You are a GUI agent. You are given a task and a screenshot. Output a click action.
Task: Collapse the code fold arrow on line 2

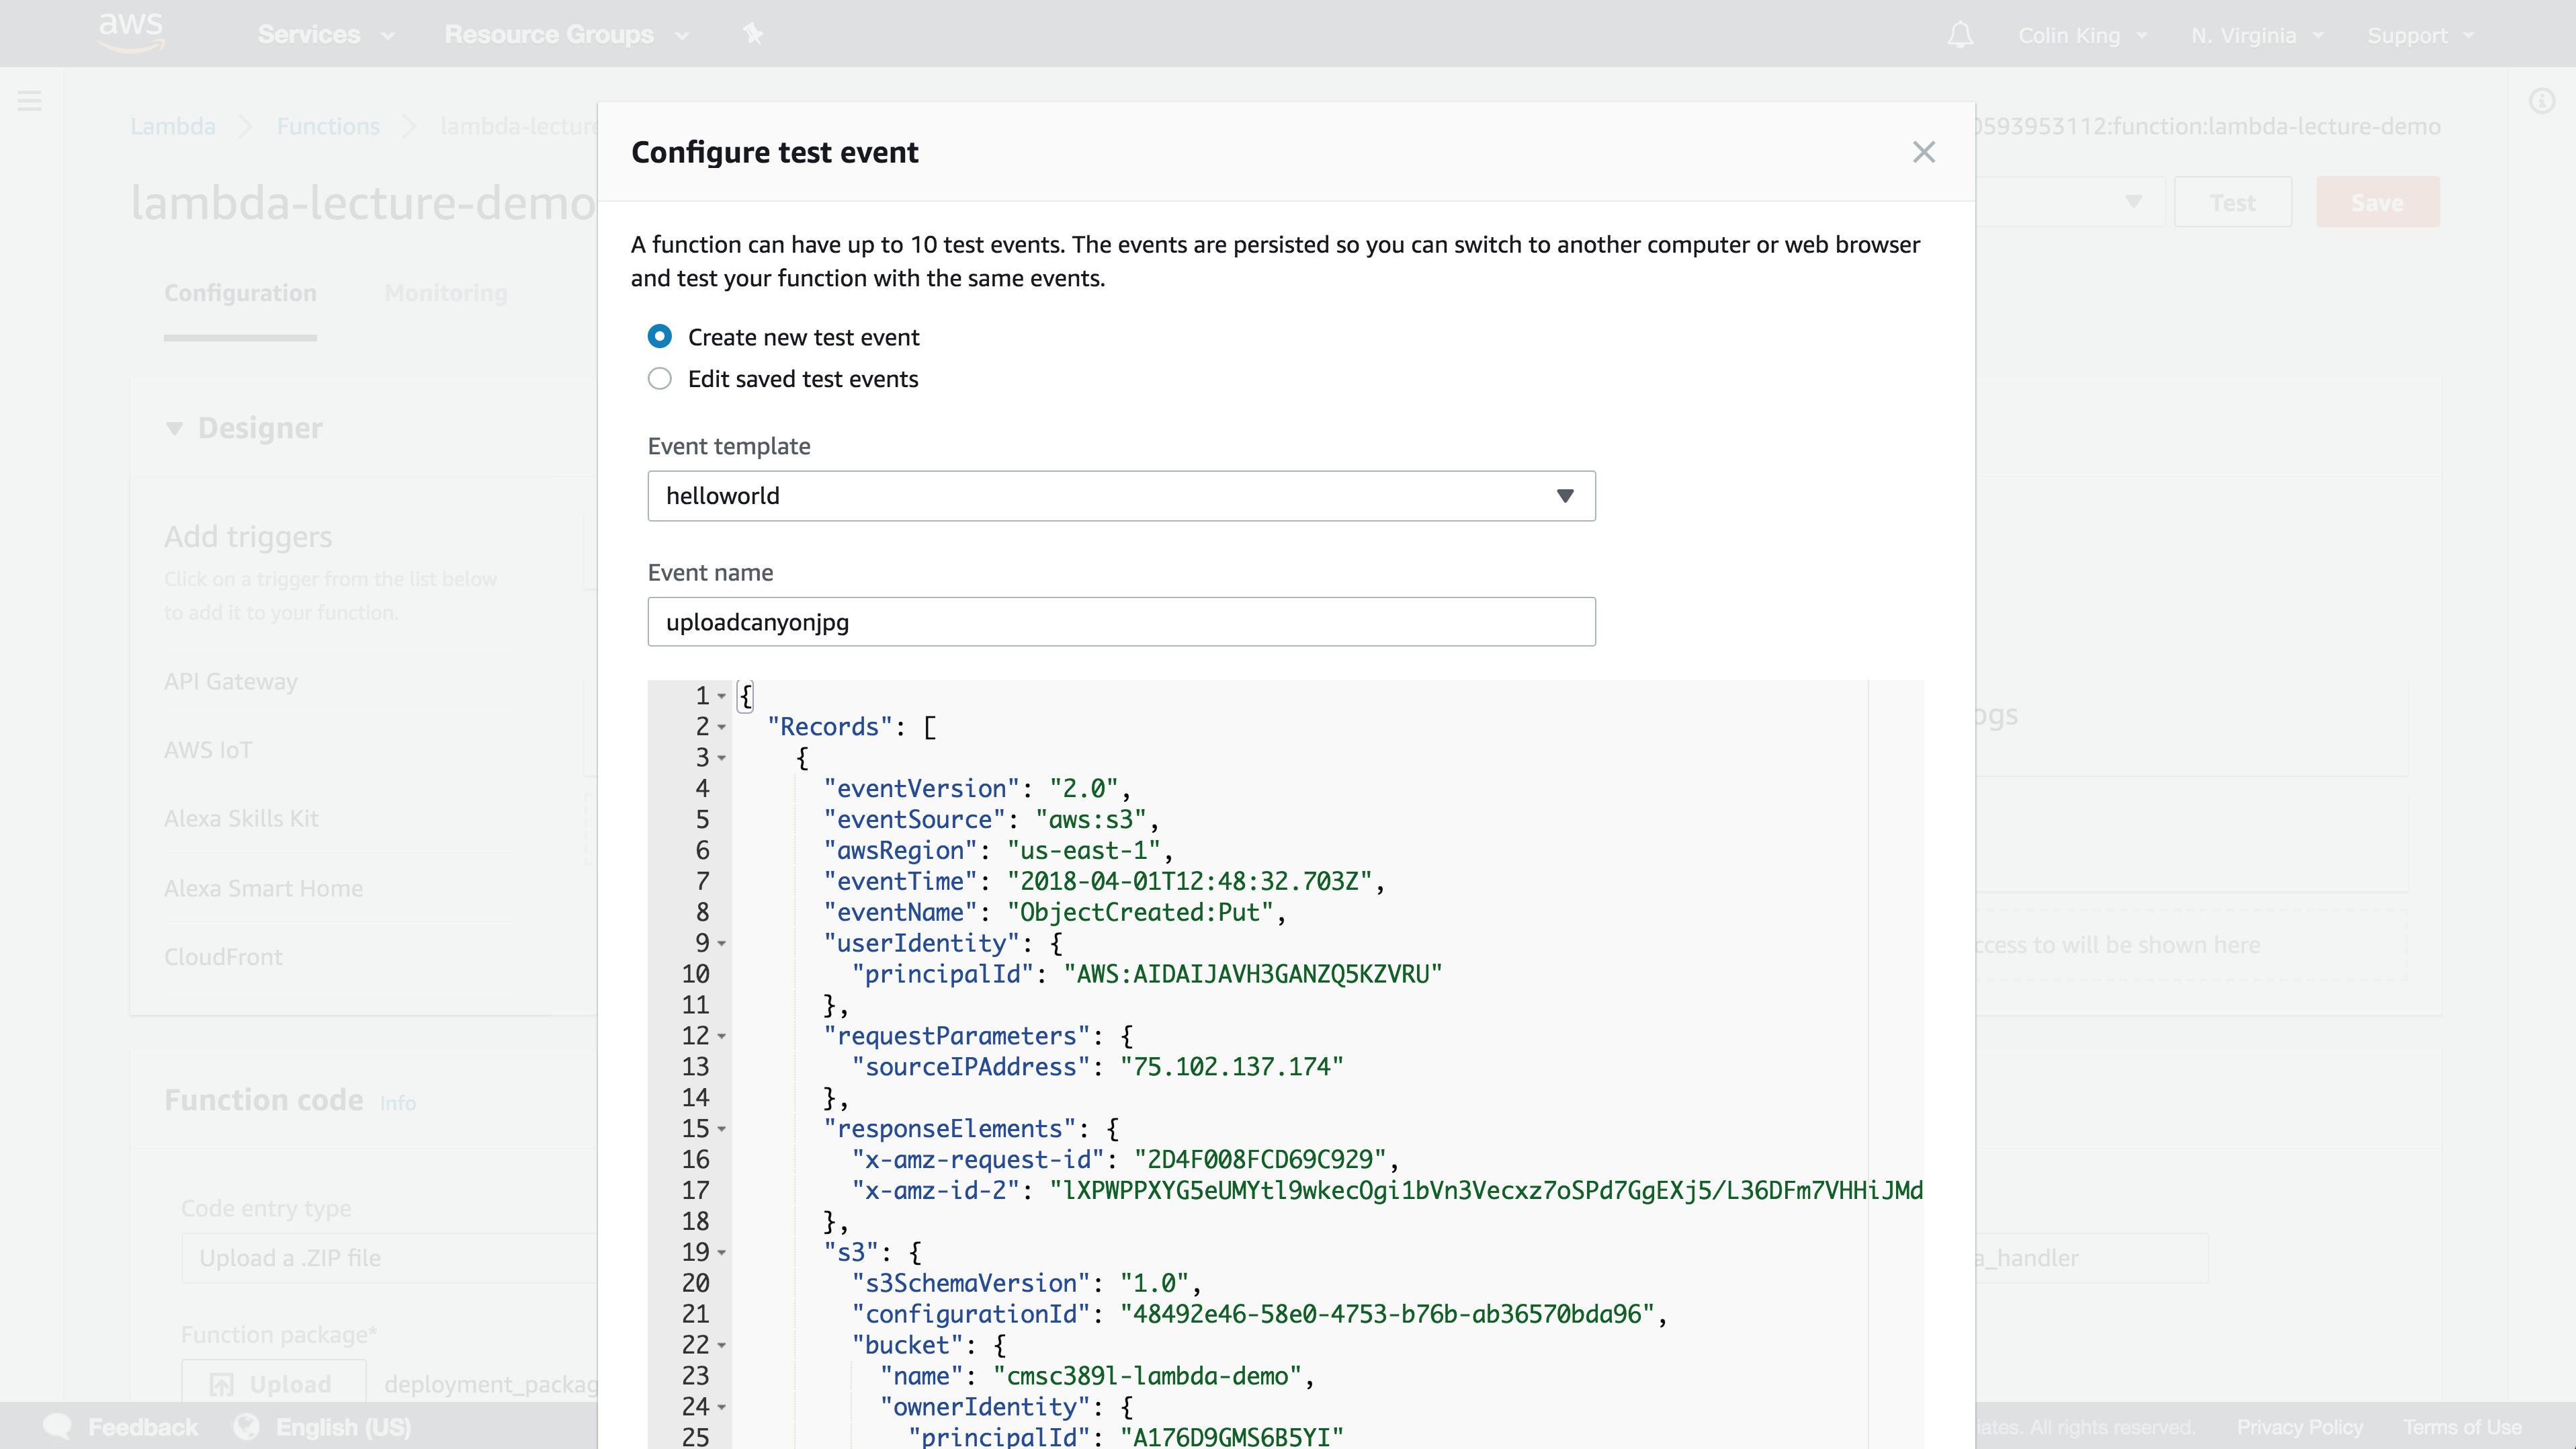(x=722, y=728)
